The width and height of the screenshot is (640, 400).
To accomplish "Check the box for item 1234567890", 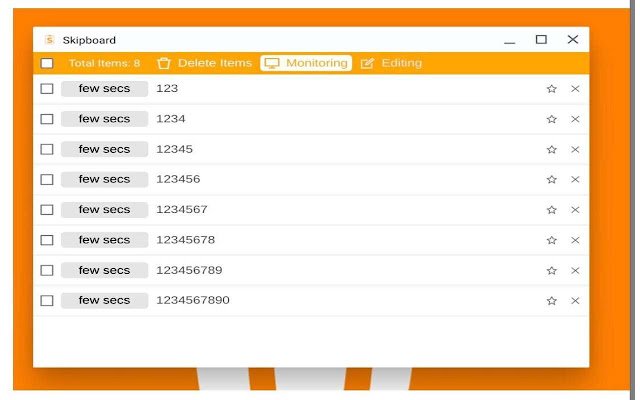I will (47, 301).
